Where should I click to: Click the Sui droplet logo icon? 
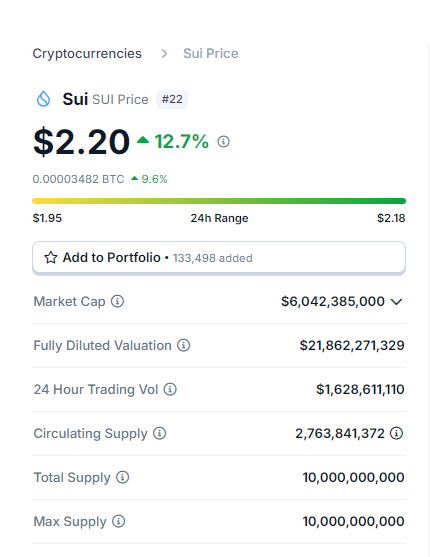point(44,99)
